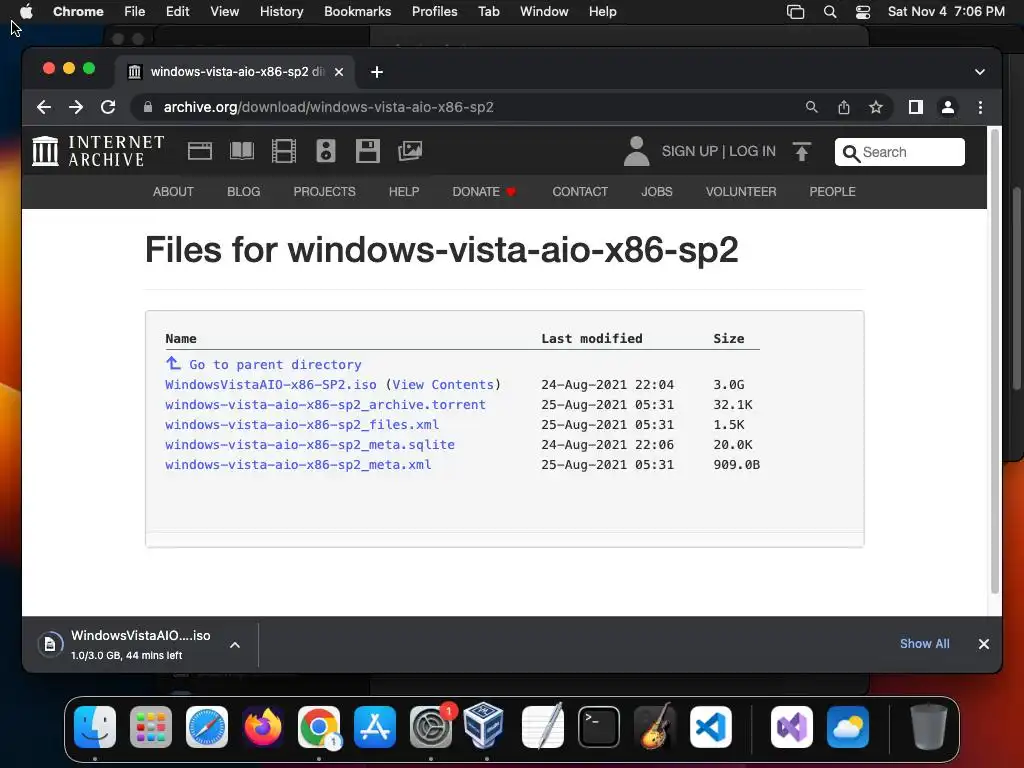Screen dimensions: 1024x768
Task: Select the windows-vista-aio-x86-sp2 tab
Action: (236, 72)
